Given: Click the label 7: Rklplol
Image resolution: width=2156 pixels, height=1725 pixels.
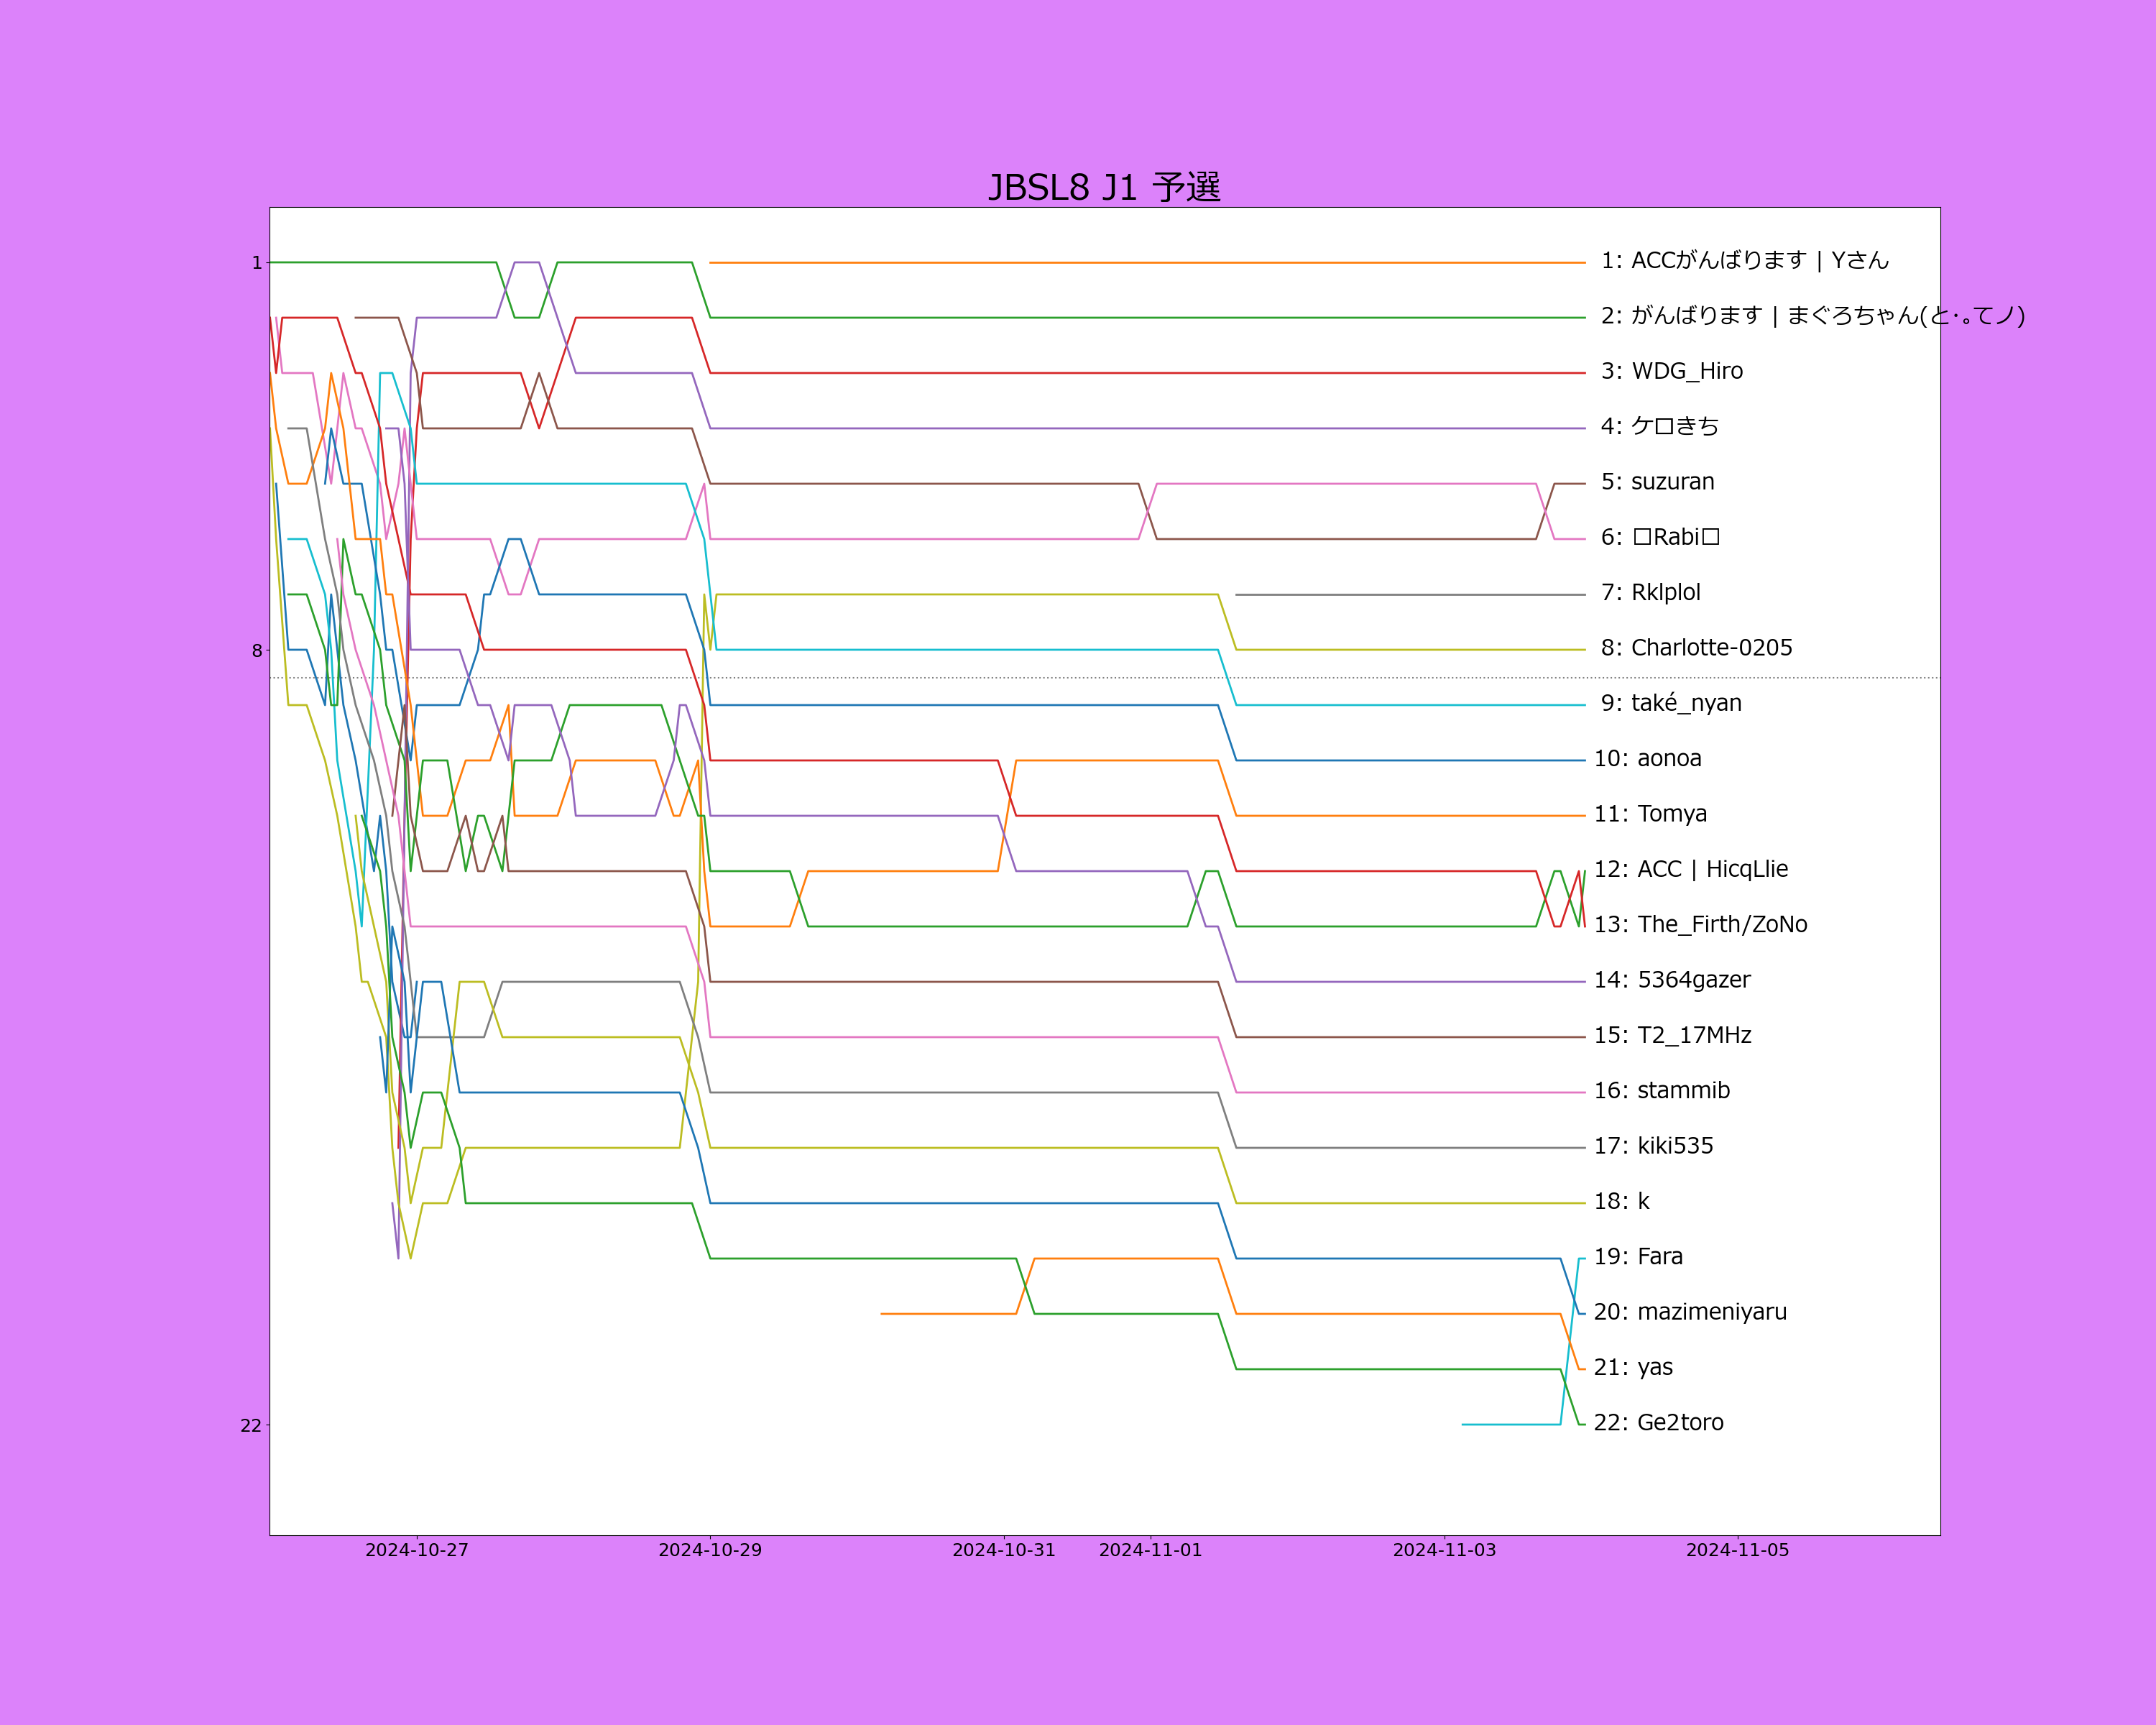Looking at the screenshot, I should click(x=1650, y=592).
